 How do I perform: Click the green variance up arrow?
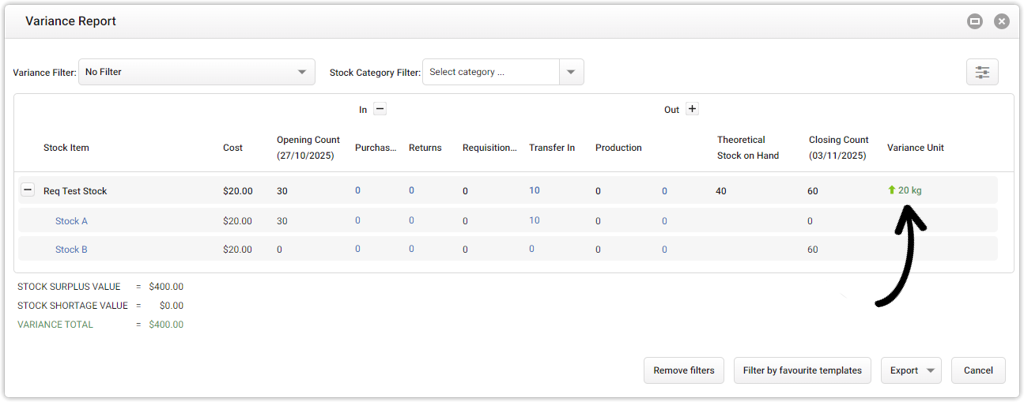click(891, 191)
